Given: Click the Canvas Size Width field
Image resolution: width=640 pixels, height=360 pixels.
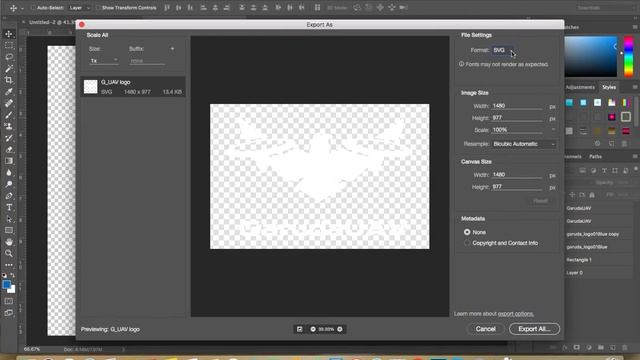Looking at the screenshot, I should click(x=517, y=175).
